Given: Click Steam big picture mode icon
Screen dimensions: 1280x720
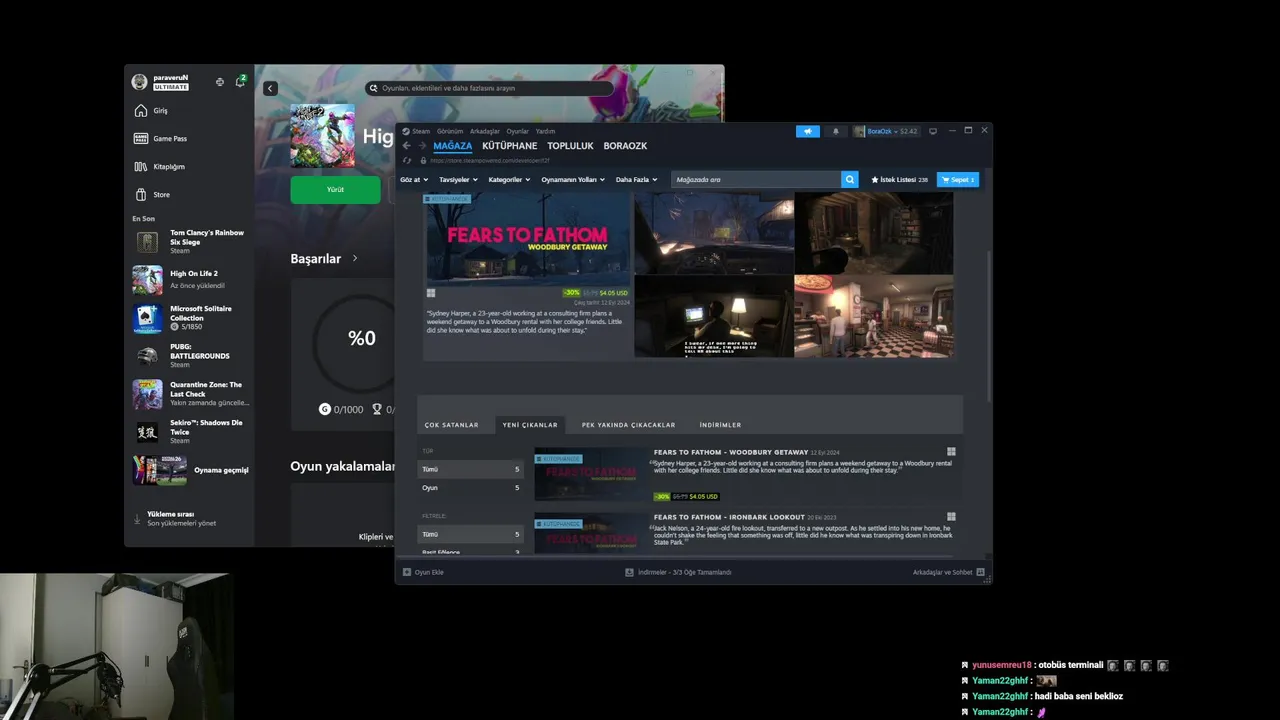Looking at the screenshot, I should coord(933,131).
